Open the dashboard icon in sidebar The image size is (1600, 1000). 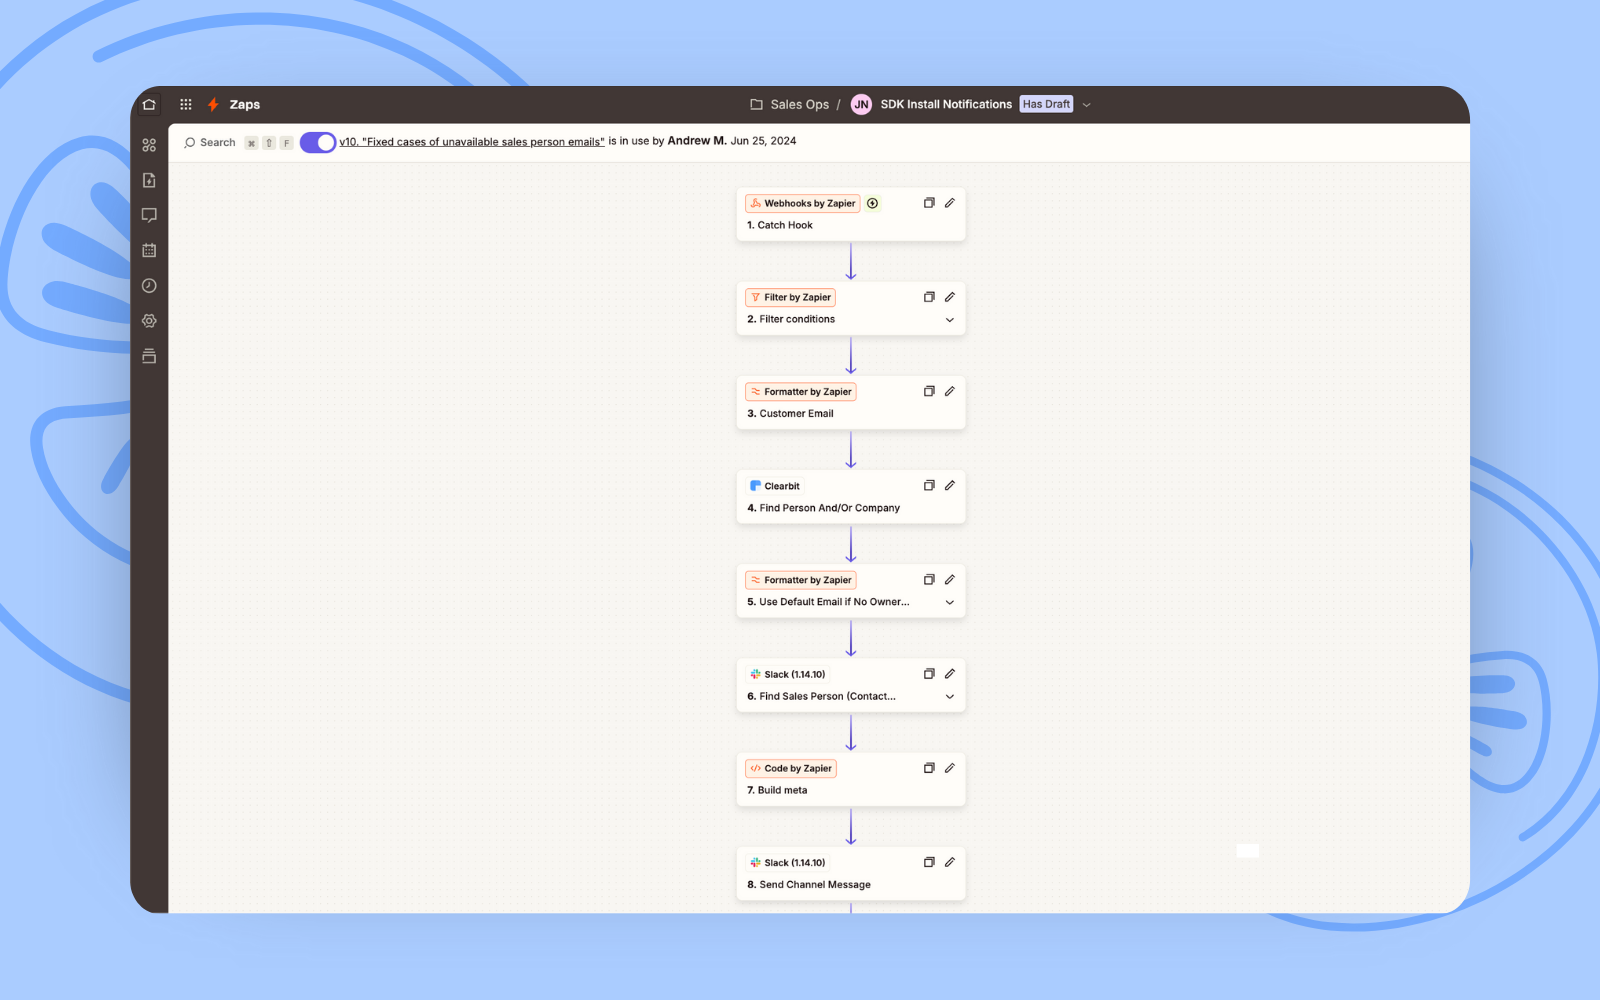[x=149, y=145]
